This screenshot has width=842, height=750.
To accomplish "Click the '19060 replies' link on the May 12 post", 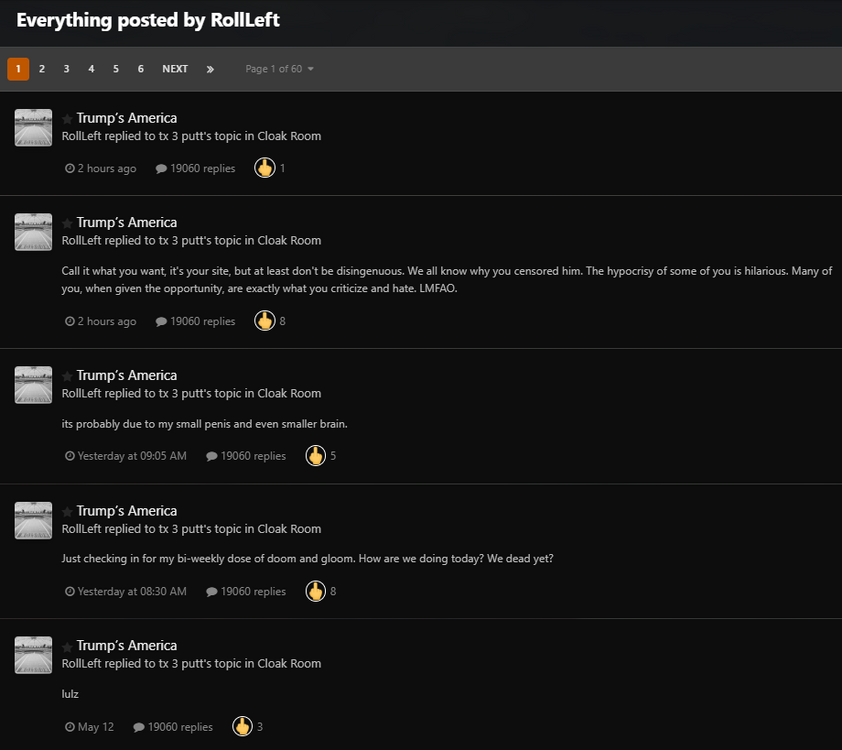I will pyautogui.click(x=180, y=727).
